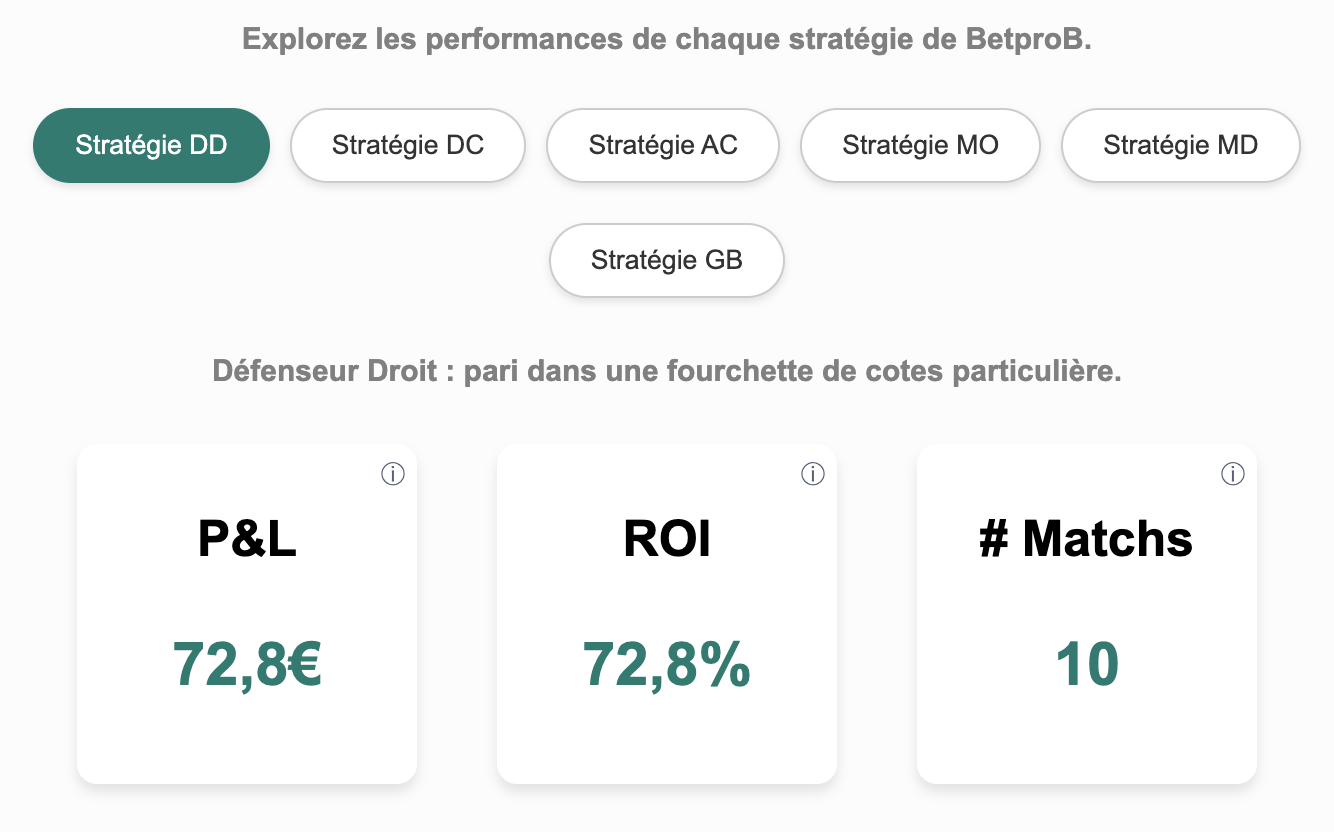The image size is (1334, 832).
Task: Choose Stratégie MO
Action: click(920, 145)
